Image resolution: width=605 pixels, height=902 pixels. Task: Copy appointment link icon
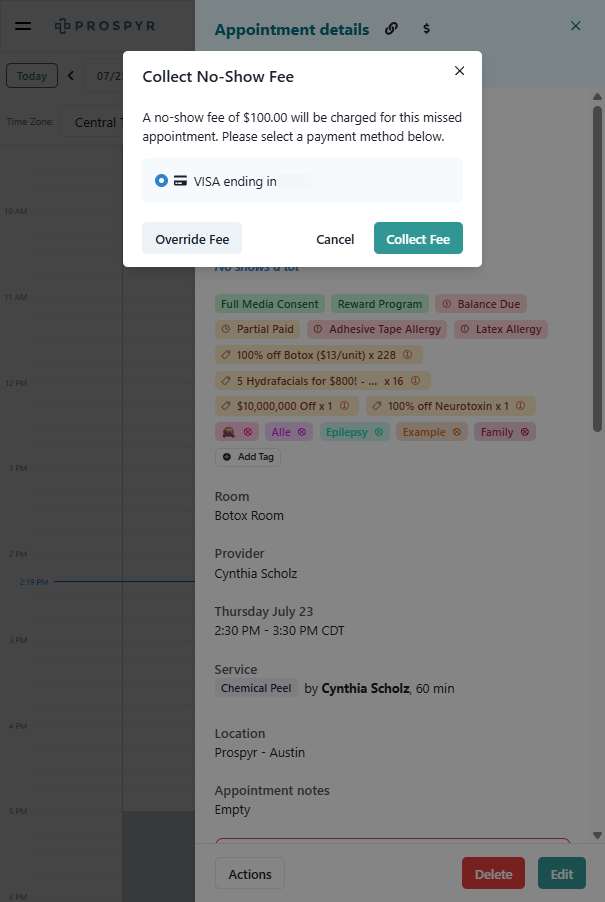(391, 29)
